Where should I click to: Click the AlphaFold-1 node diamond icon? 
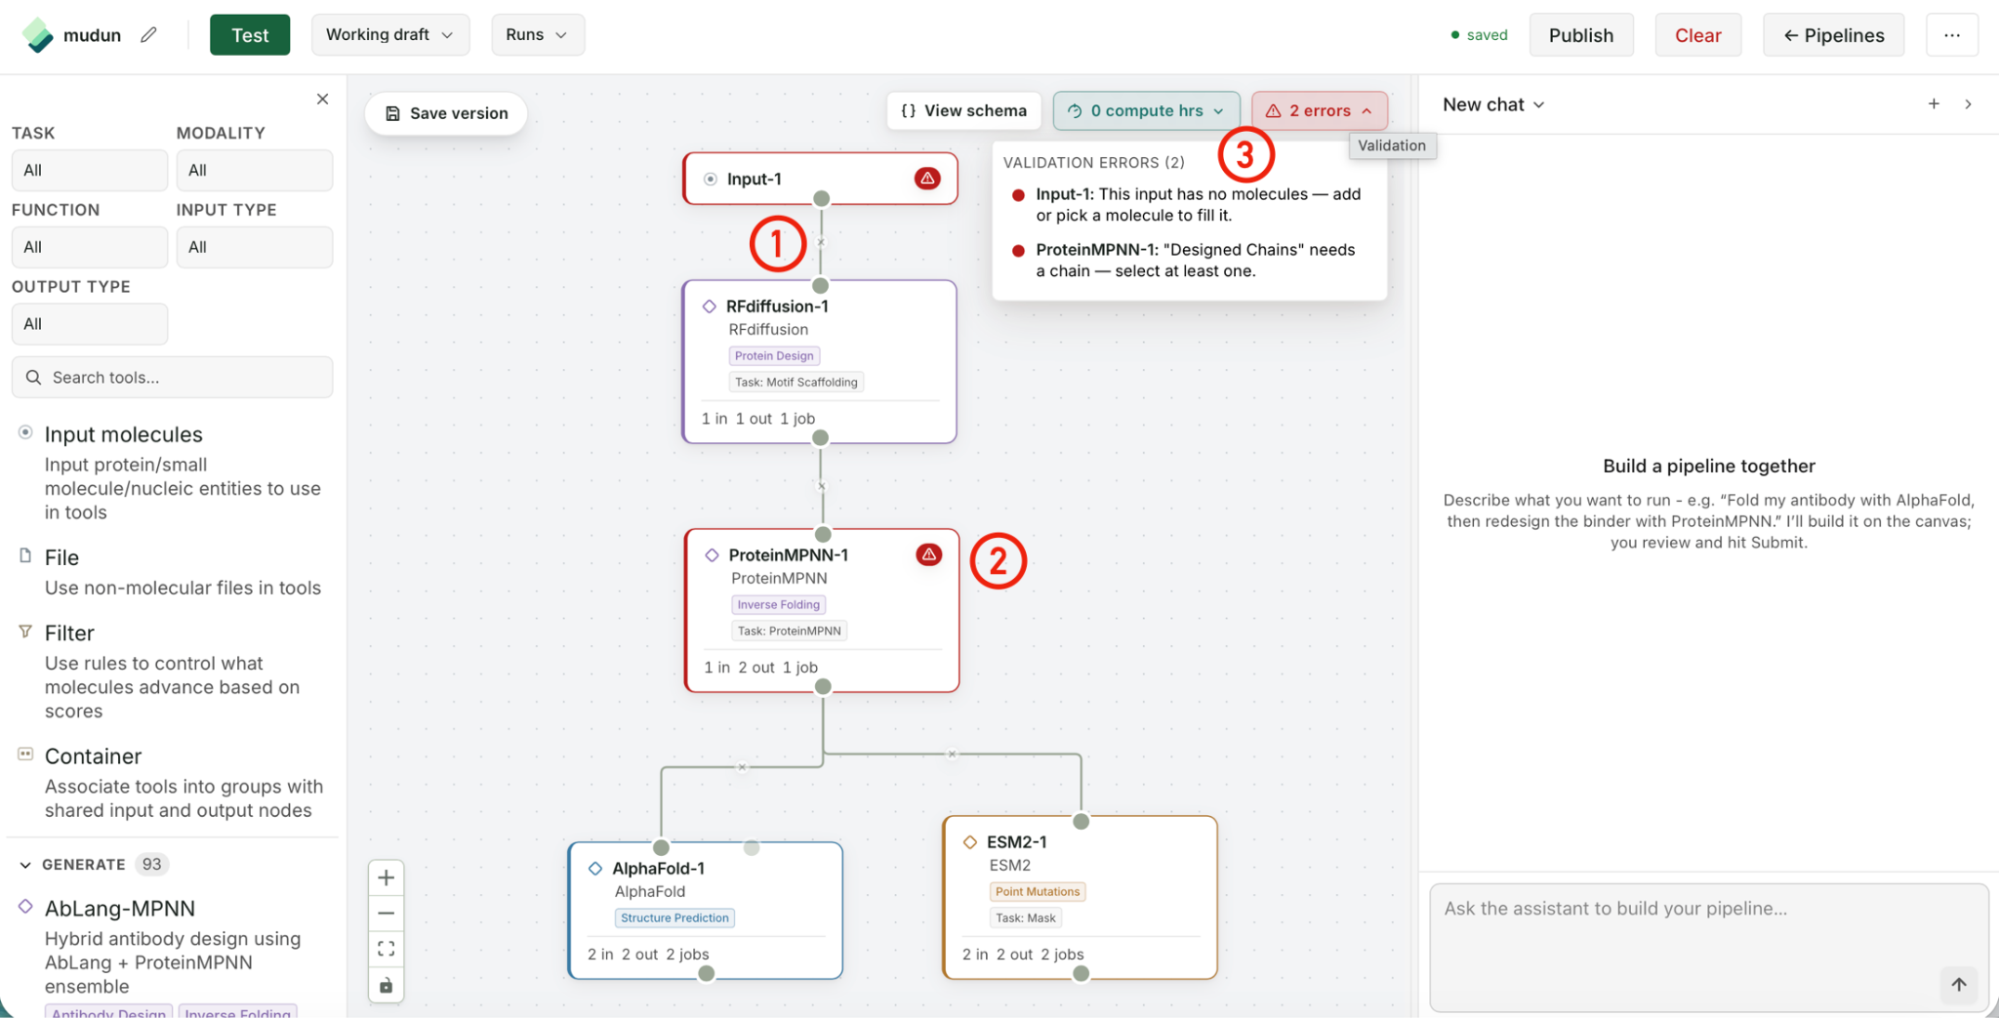tap(595, 868)
